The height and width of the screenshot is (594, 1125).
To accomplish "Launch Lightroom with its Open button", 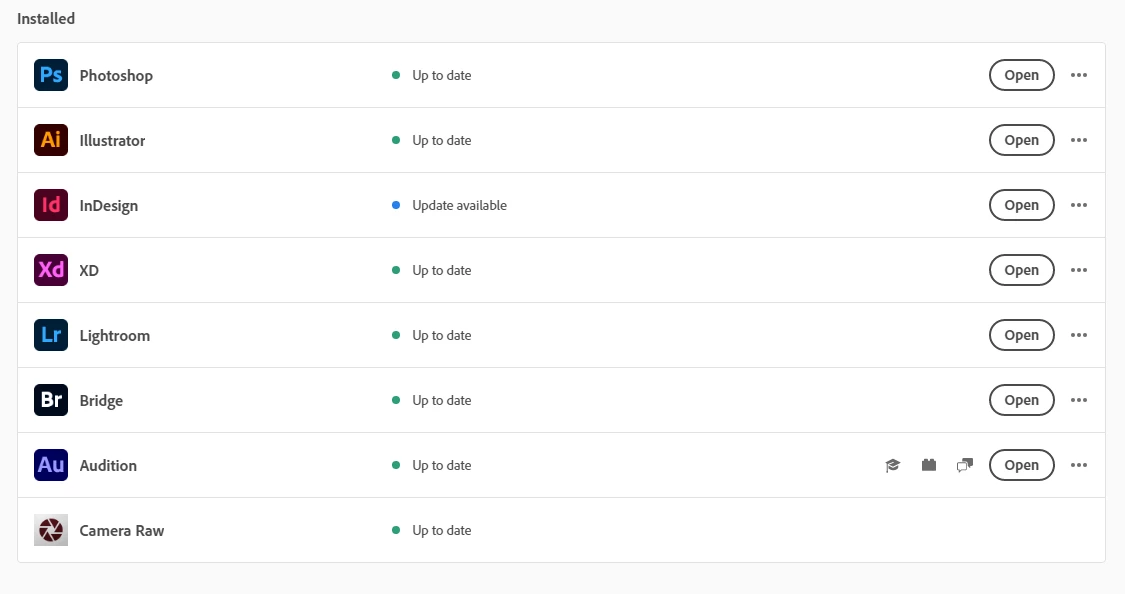I will (x=1022, y=335).
